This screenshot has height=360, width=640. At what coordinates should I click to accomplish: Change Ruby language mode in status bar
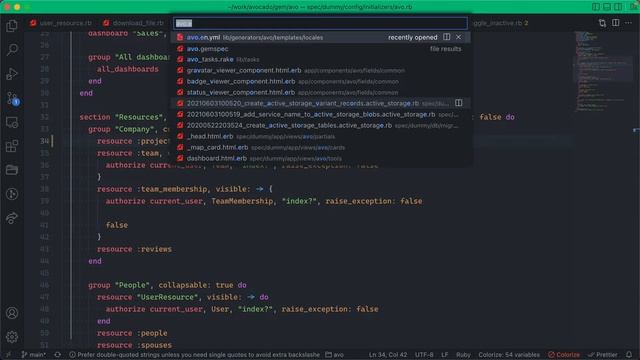pos(463,355)
